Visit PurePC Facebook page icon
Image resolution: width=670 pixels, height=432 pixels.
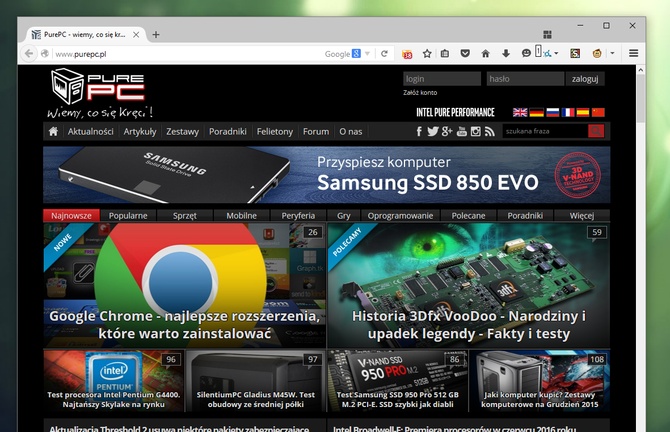click(419, 131)
